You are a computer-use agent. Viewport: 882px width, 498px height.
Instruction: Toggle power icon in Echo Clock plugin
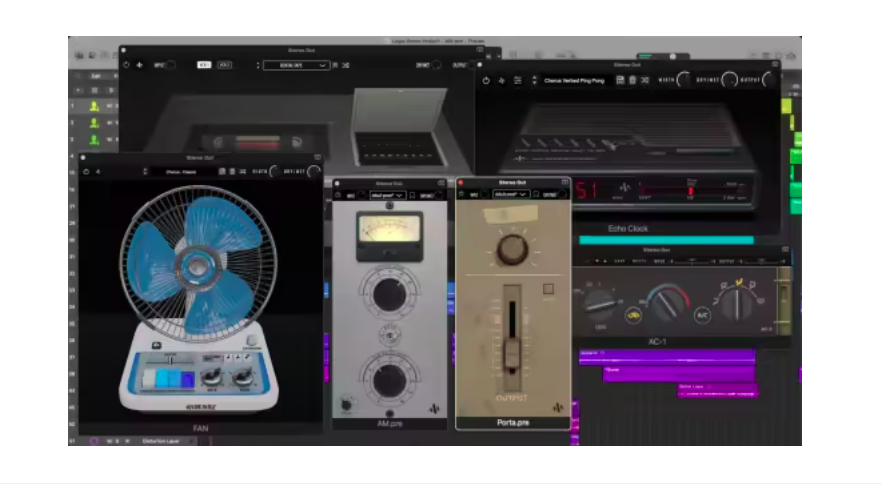[x=486, y=80]
